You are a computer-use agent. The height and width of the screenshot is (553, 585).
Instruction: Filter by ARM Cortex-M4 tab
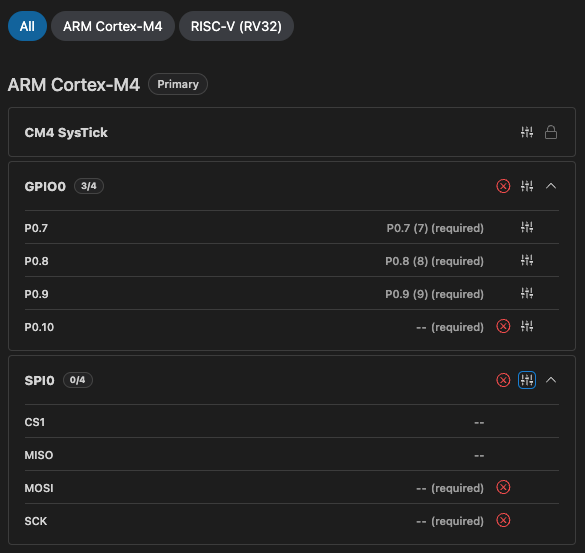tap(113, 26)
